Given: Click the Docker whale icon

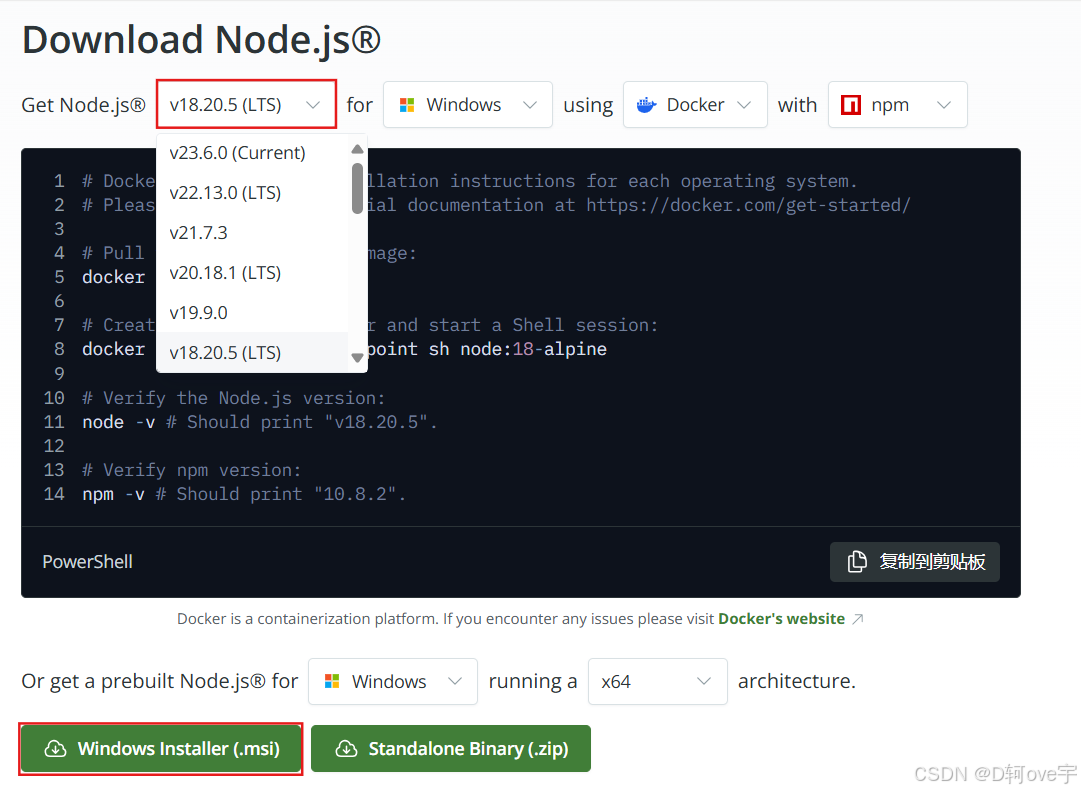Looking at the screenshot, I should (x=646, y=105).
